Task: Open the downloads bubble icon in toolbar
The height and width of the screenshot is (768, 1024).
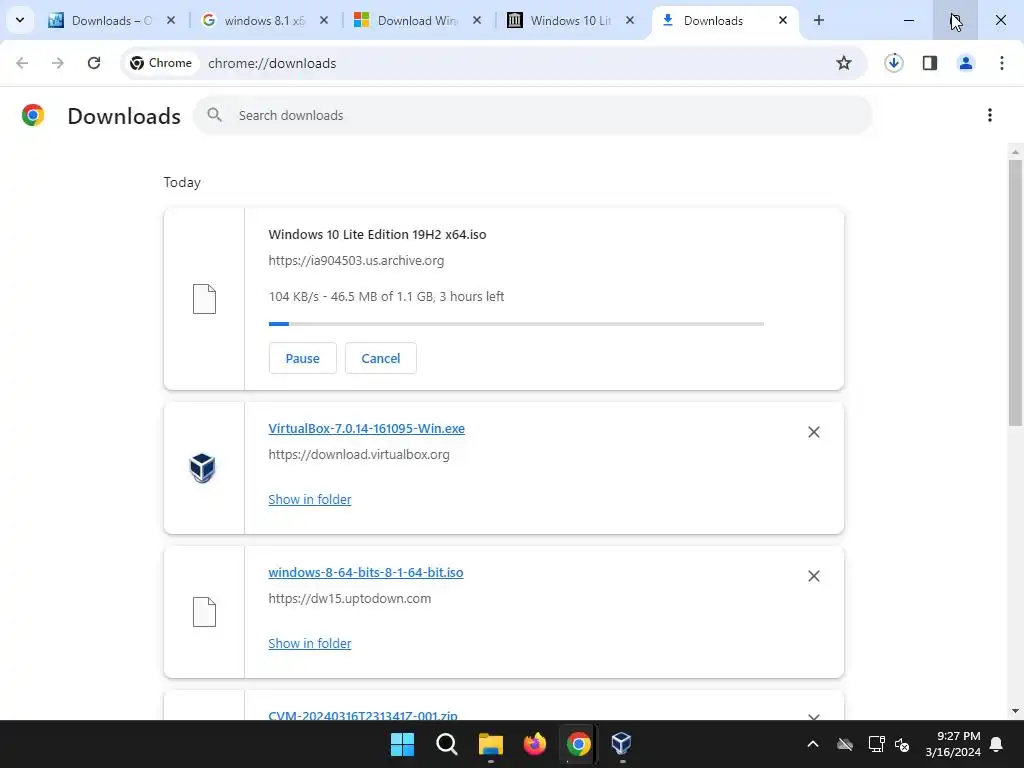Action: pyautogui.click(x=893, y=63)
